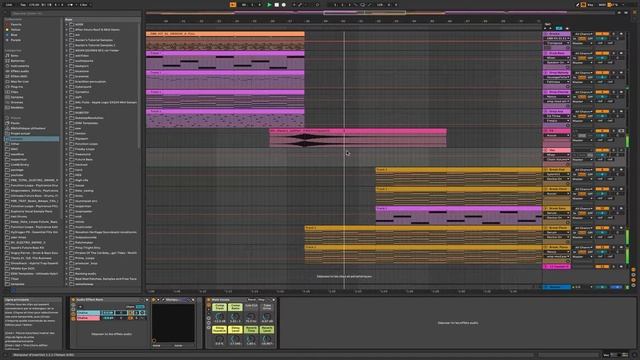Image resolution: width=640 pixels, height=360 pixels.
Task: Expand the Future Bass folder
Action: (67, 160)
